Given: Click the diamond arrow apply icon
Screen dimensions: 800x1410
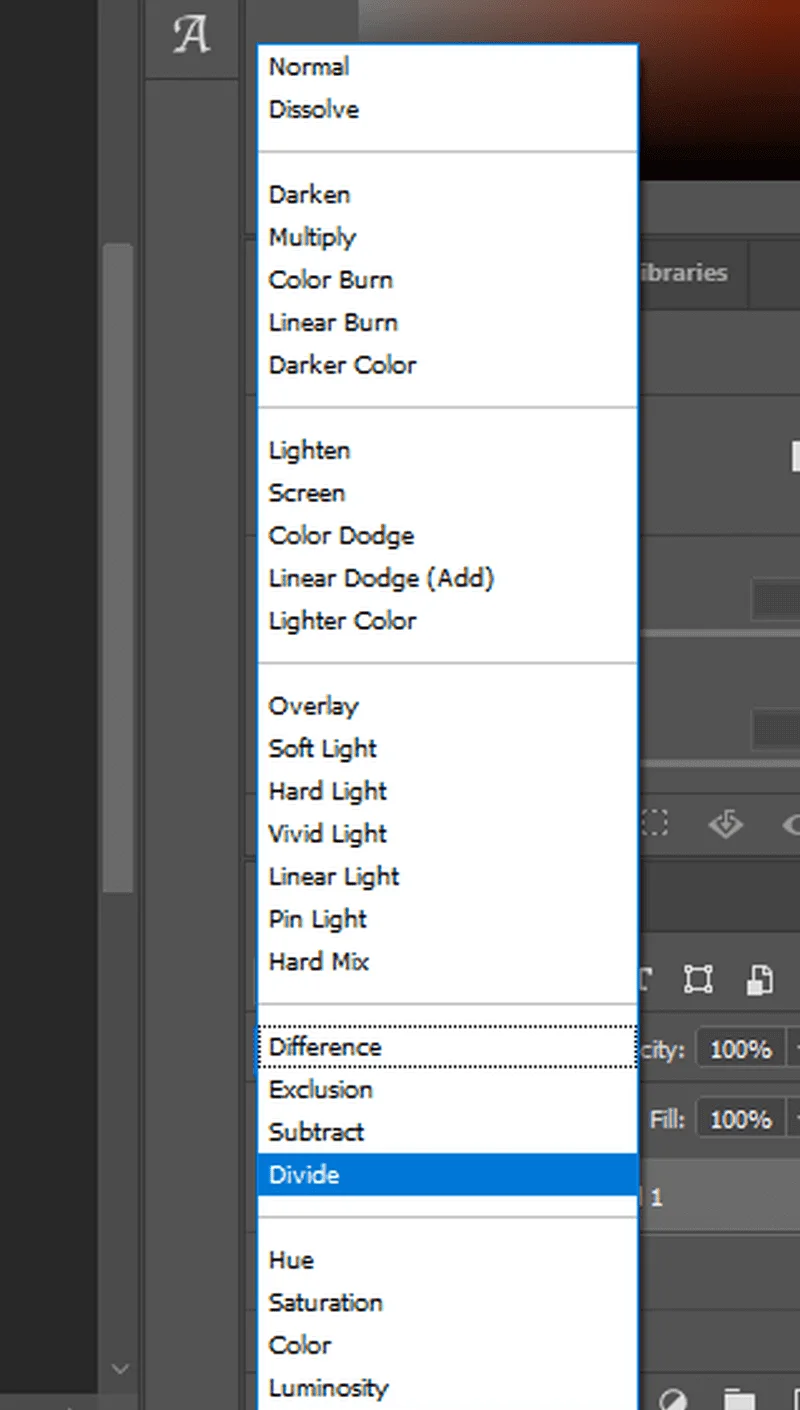Looking at the screenshot, I should click(x=724, y=824).
